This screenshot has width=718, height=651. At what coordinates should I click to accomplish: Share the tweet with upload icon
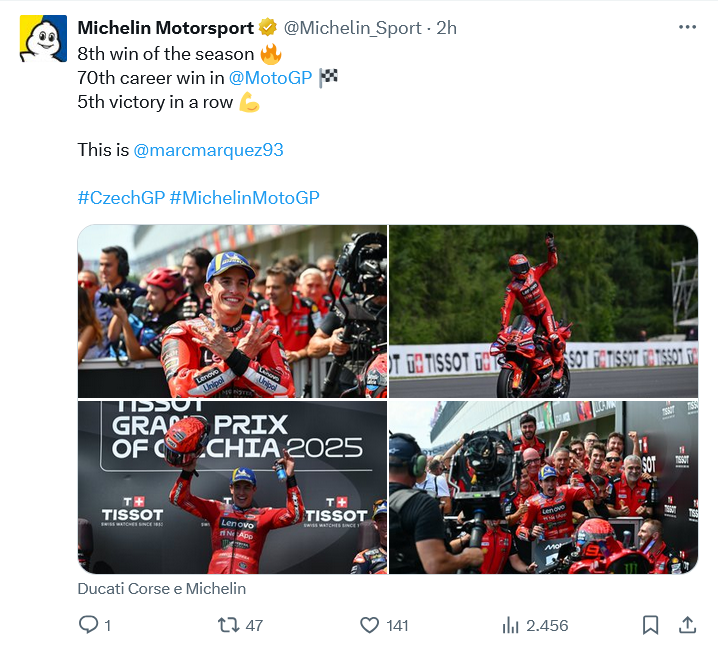(687, 625)
